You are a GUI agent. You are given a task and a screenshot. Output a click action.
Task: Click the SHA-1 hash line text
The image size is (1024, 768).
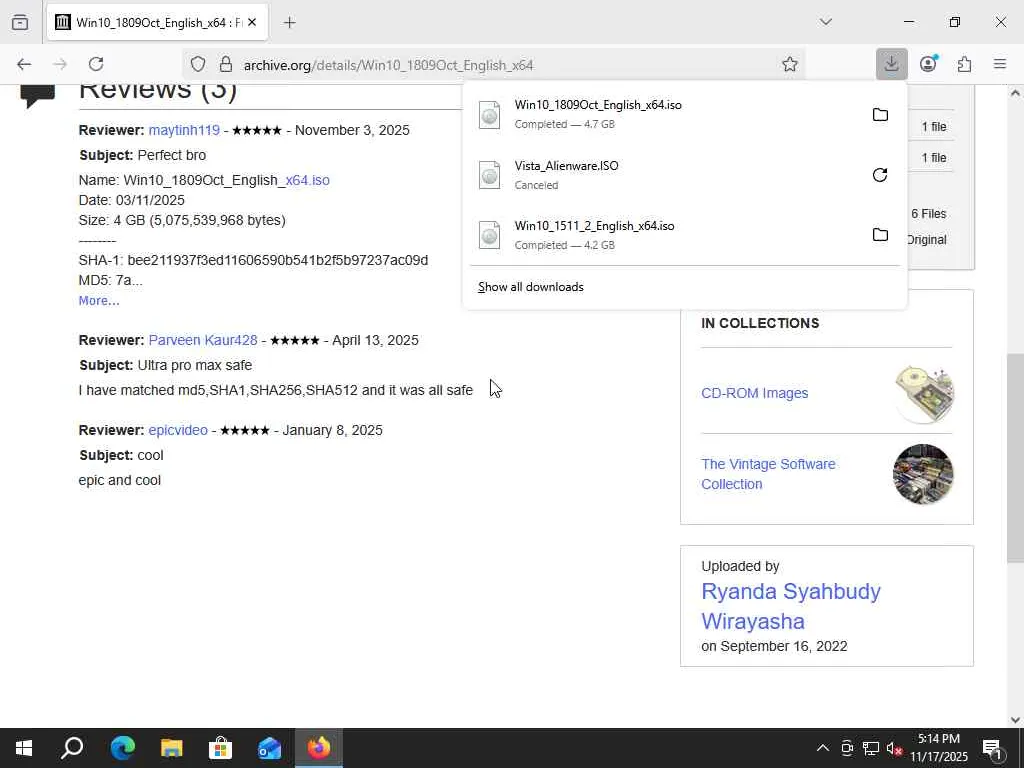point(253,260)
